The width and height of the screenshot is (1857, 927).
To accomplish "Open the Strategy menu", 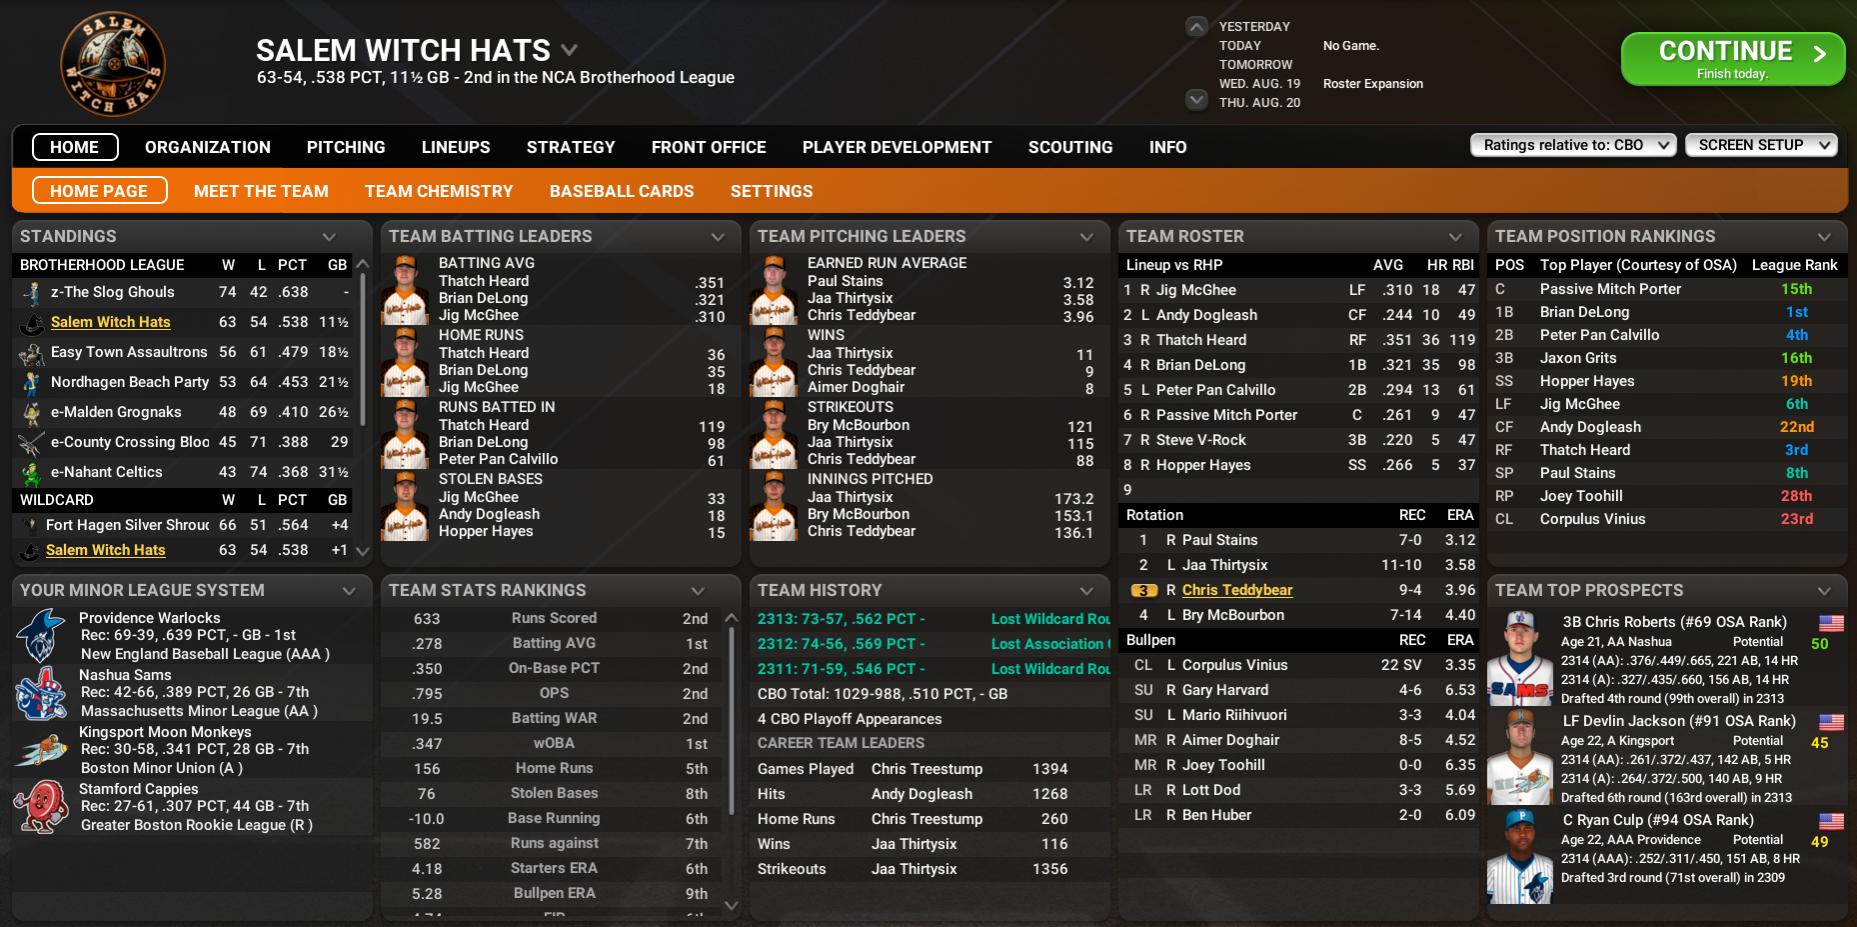I will click(x=571, y=147).
